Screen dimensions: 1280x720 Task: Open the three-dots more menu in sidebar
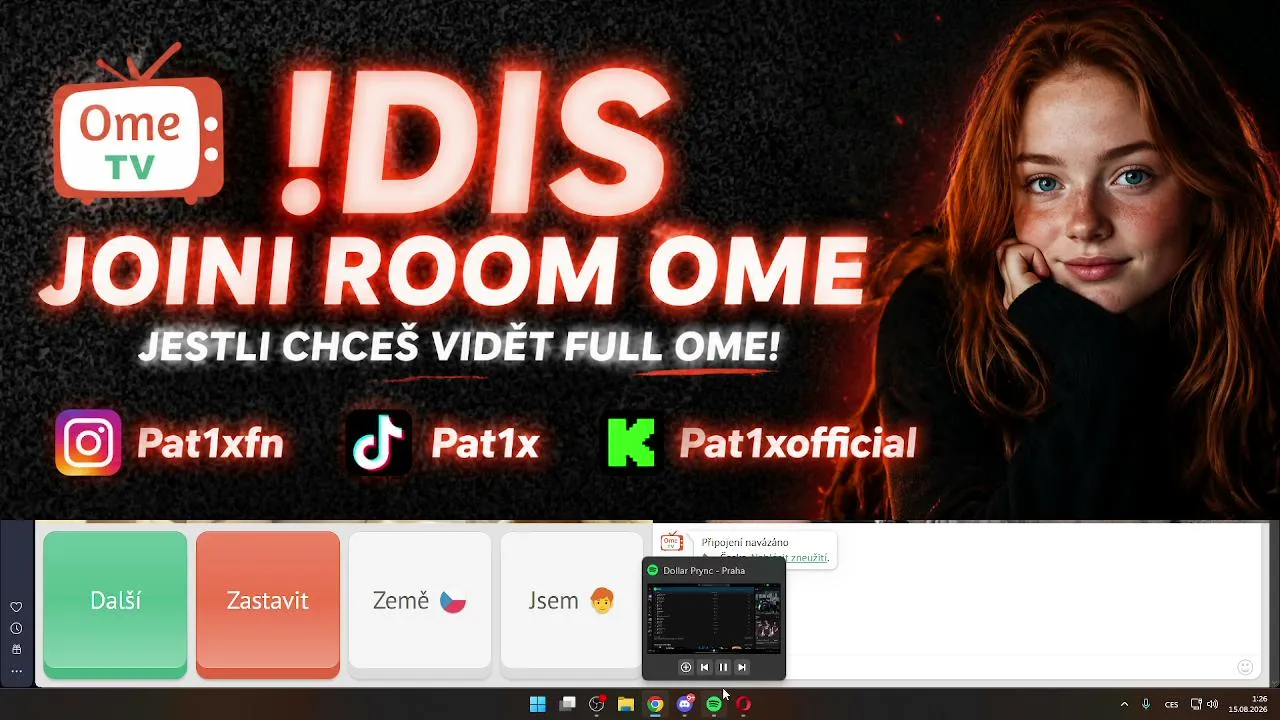pos(16,671)
